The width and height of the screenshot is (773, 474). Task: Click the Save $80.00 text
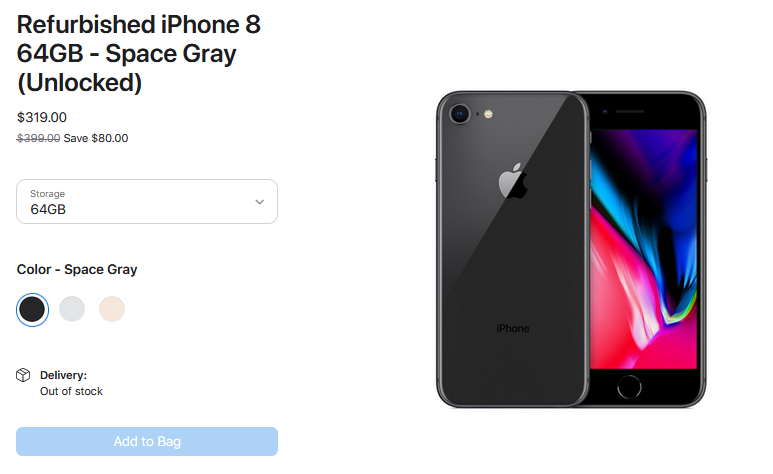96,138
